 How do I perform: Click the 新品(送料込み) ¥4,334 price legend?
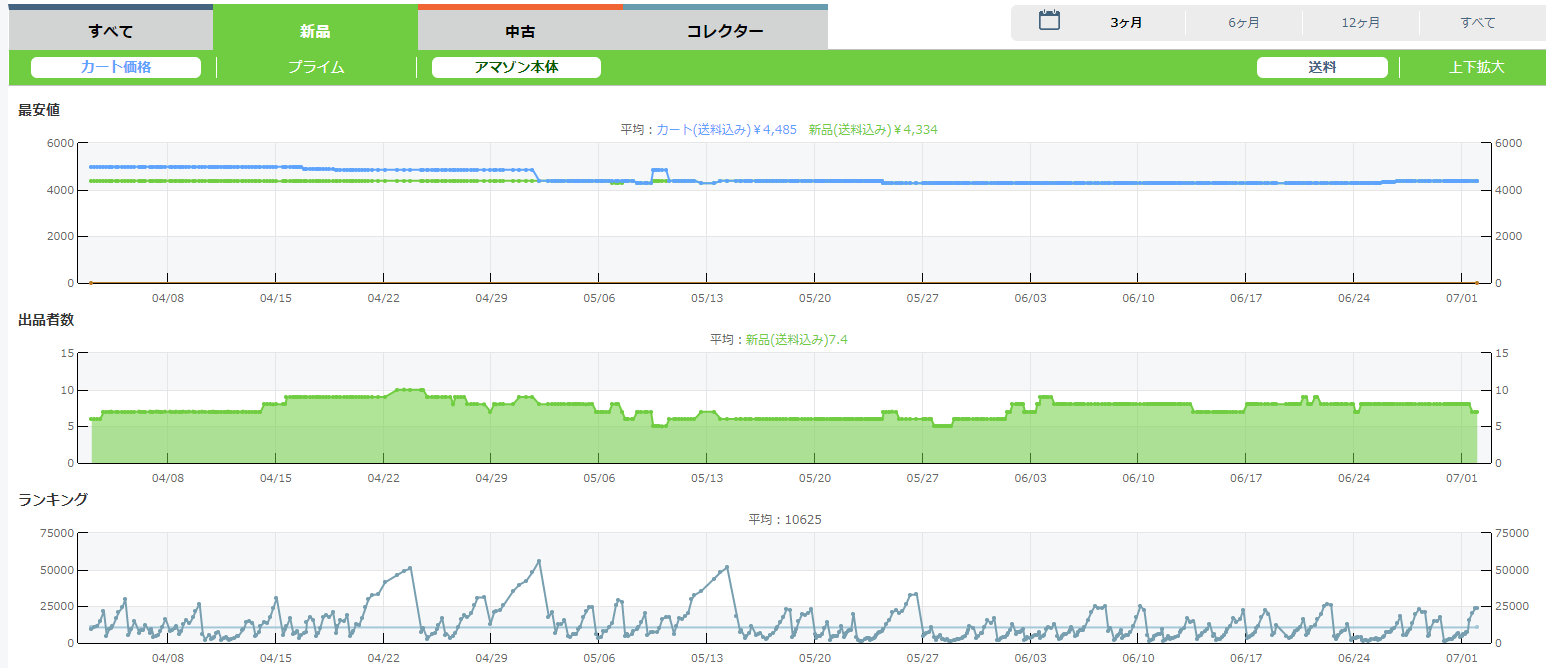click(x=873, y=130)
